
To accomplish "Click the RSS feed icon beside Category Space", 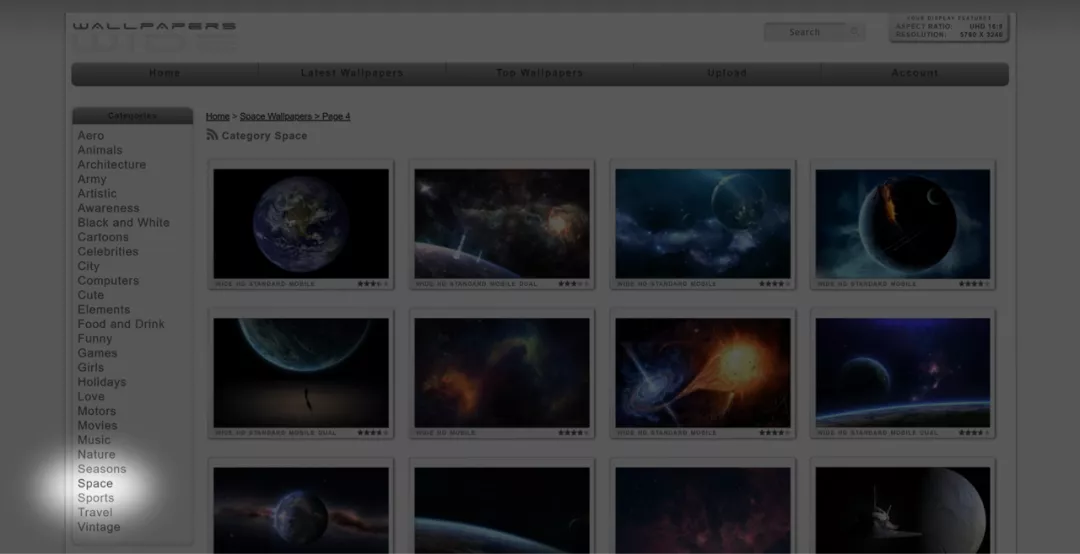I will 212,135.
